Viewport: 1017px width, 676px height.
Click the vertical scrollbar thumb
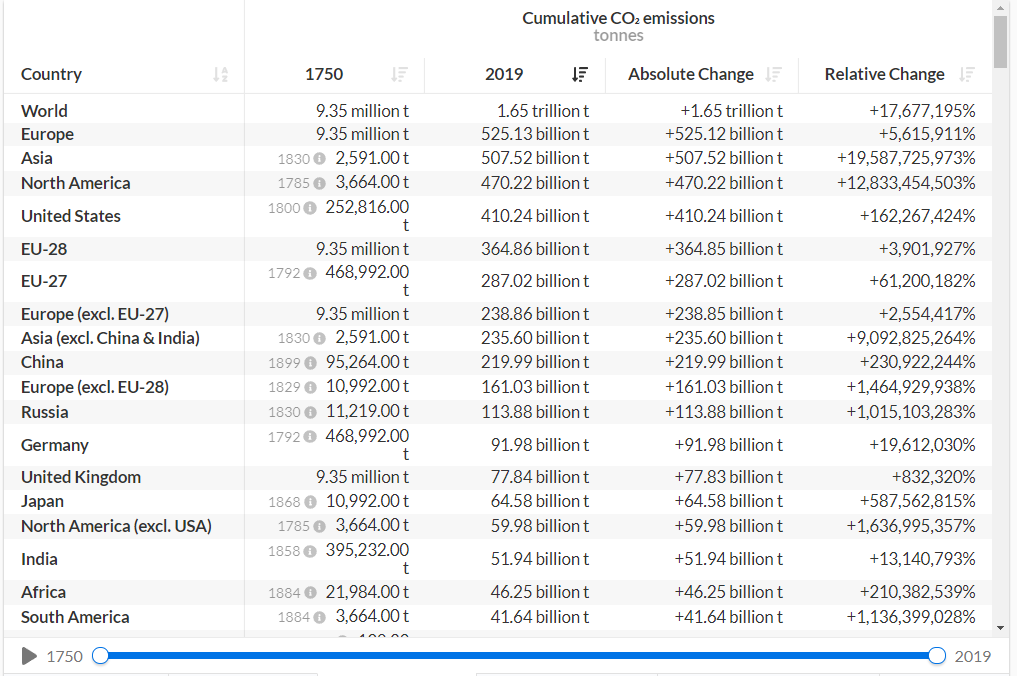[x=1001, y=42]
